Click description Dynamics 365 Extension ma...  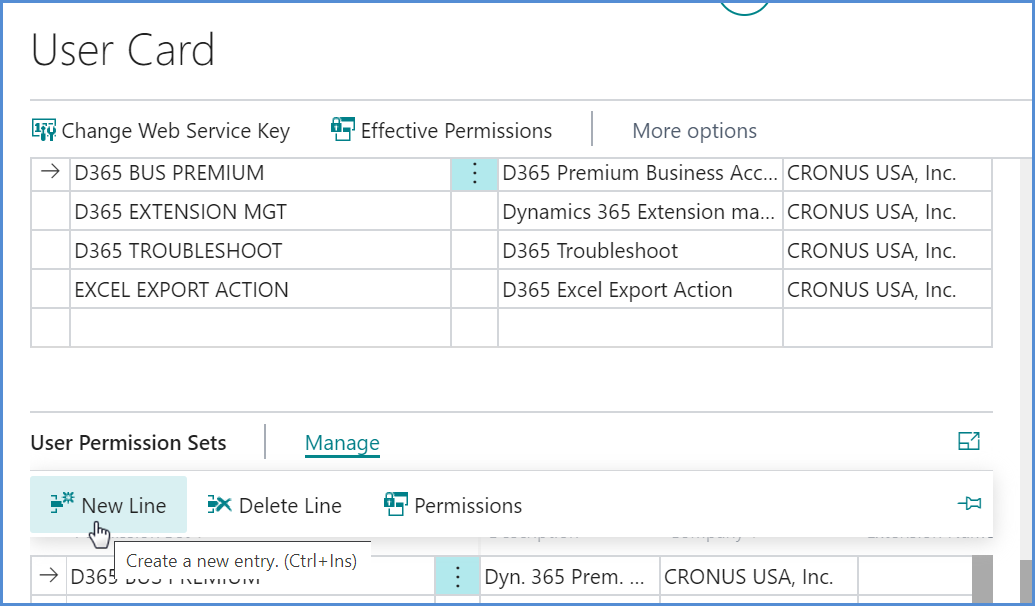pyautogui.click(x=640, y=212)
